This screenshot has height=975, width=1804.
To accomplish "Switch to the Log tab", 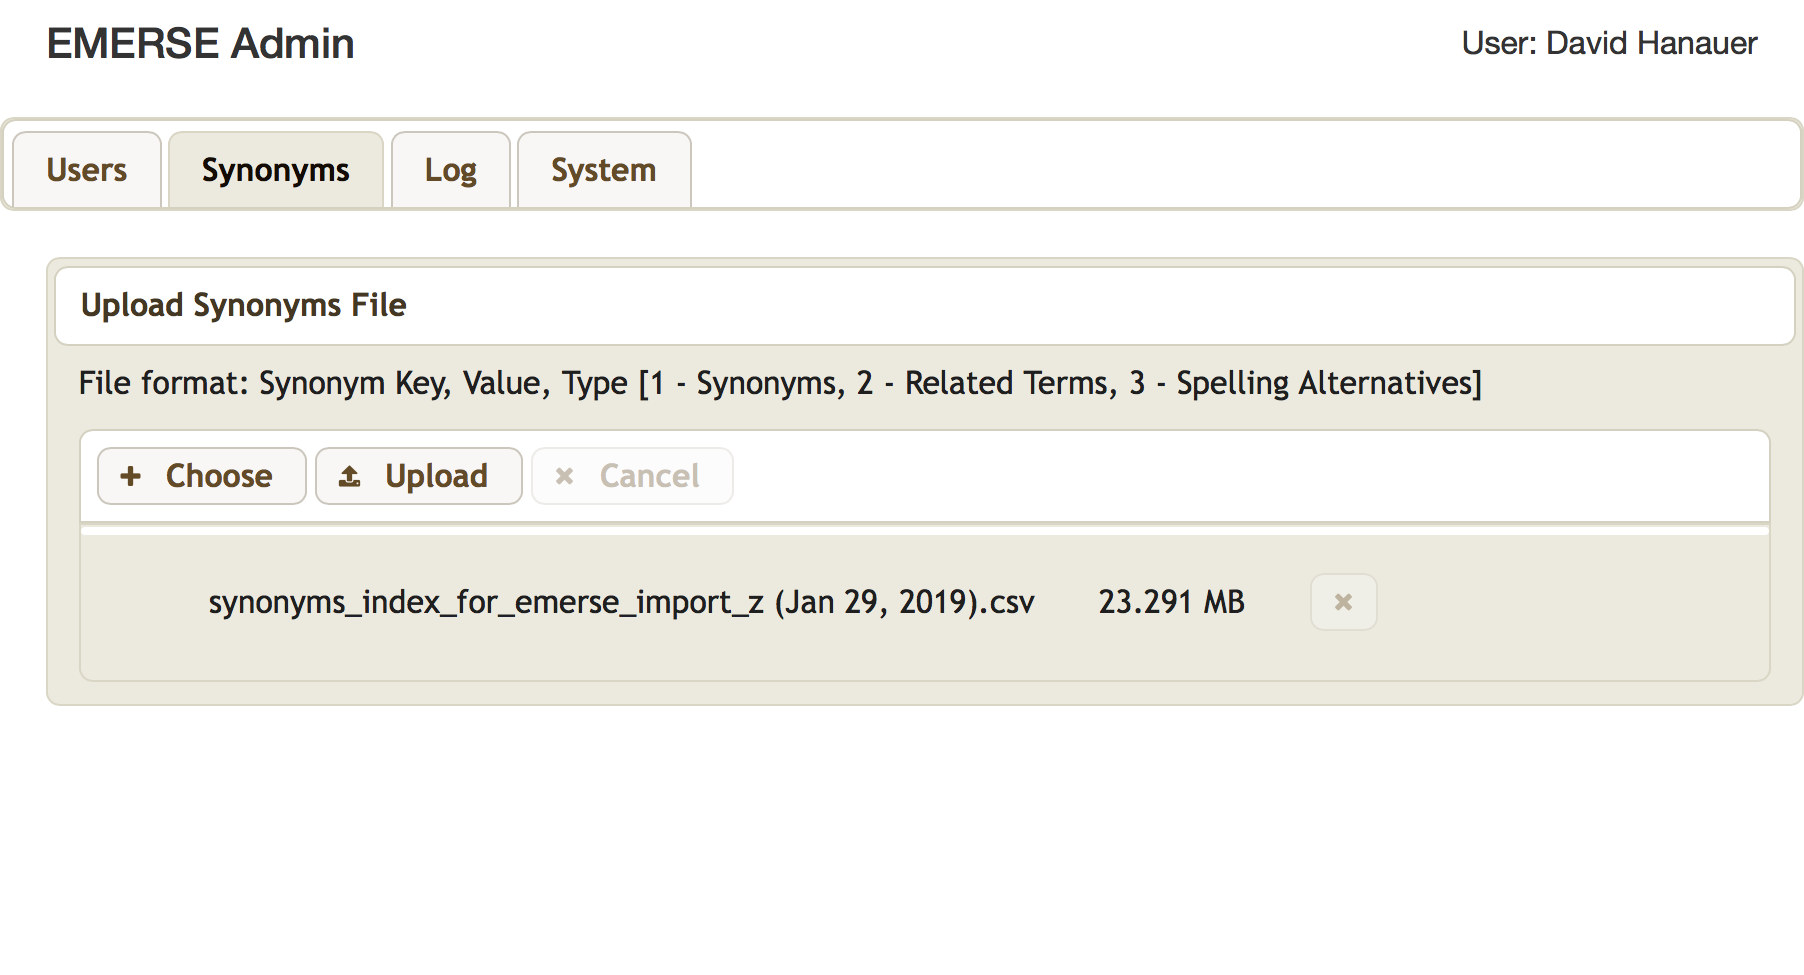I will click(x=451, y=170).
